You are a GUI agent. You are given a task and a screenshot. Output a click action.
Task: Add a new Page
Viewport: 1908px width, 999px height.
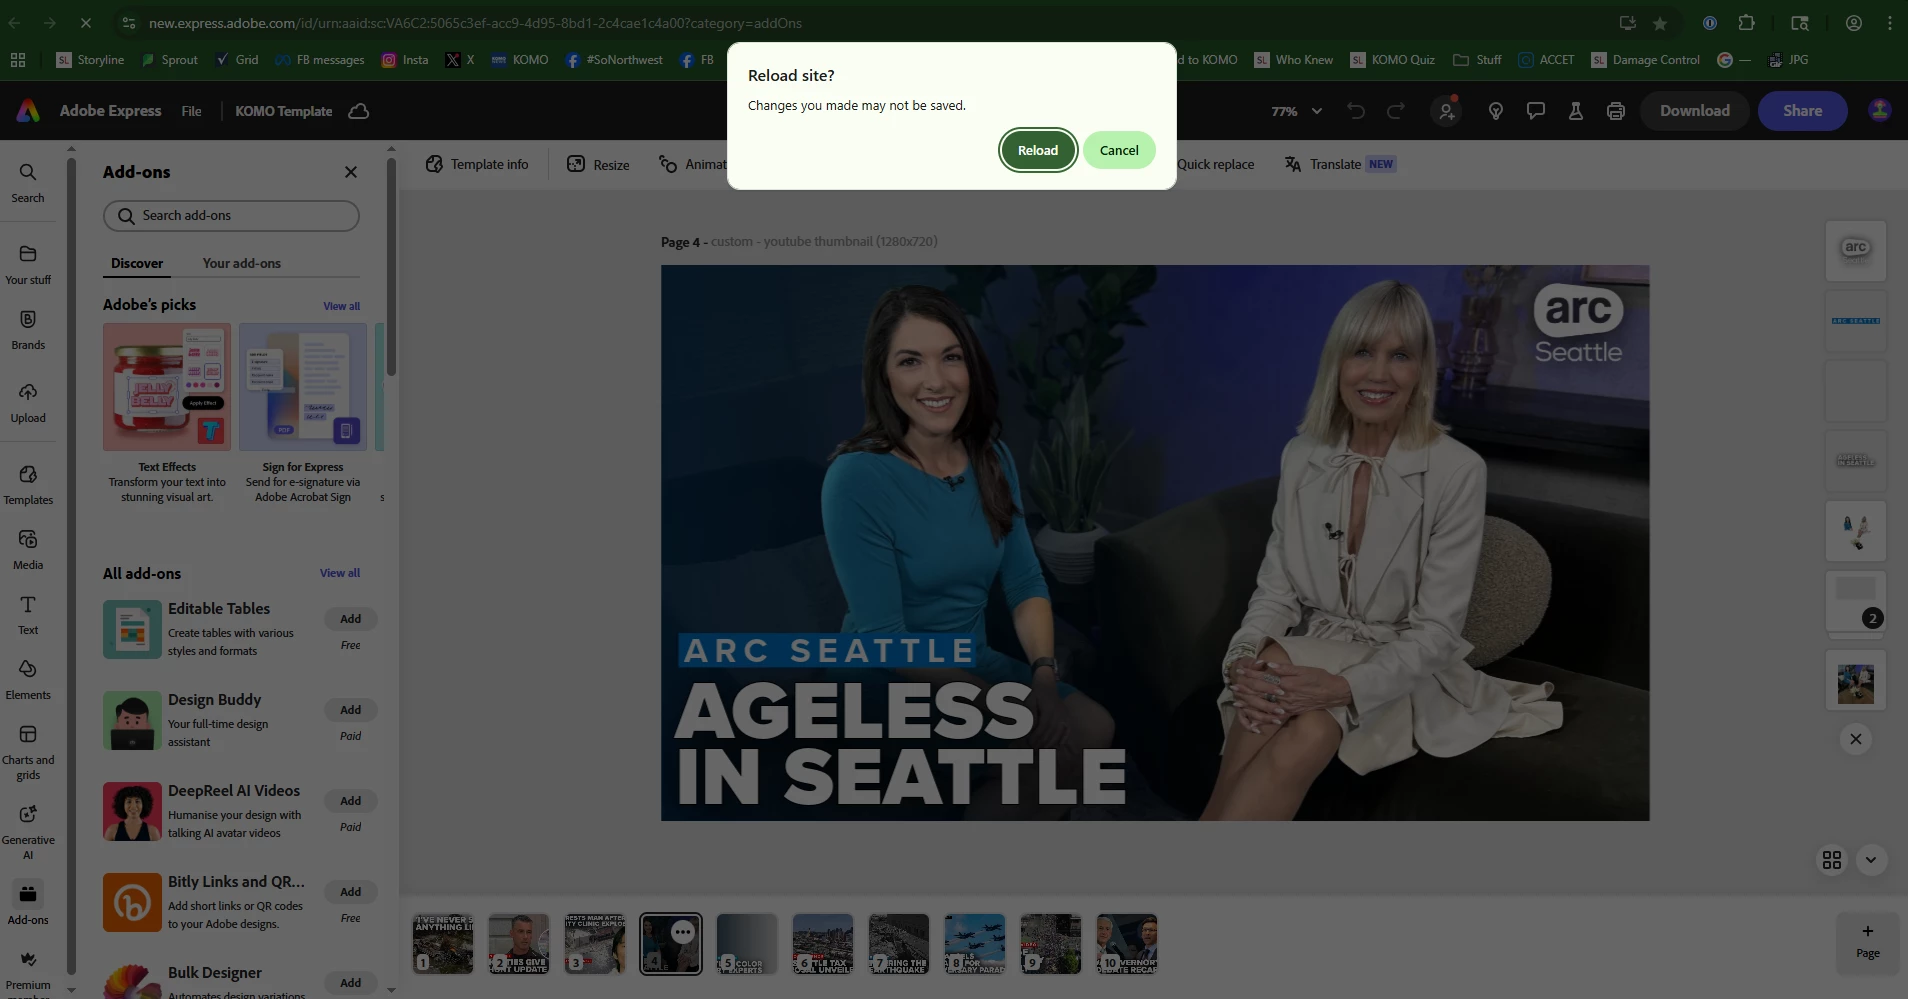[x=1867, y=941]
